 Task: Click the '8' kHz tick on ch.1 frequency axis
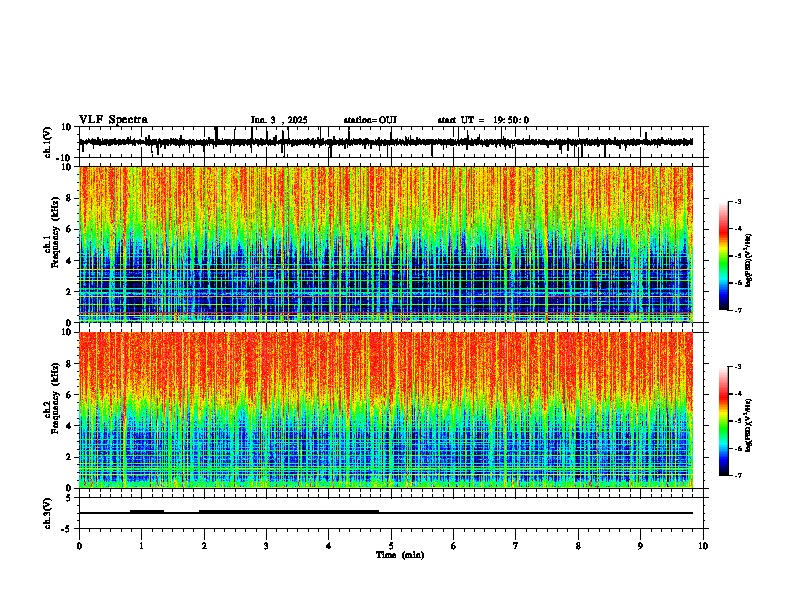pyautogui.click(x=69, y=198)
